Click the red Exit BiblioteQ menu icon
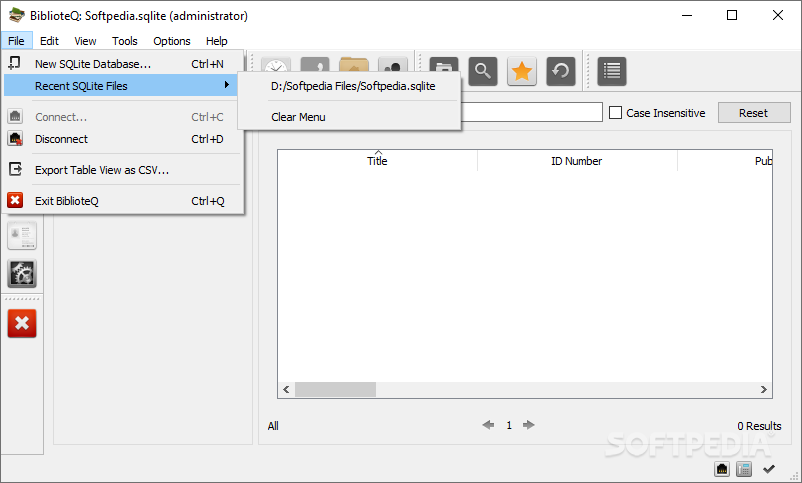 [x=15, y=200]
